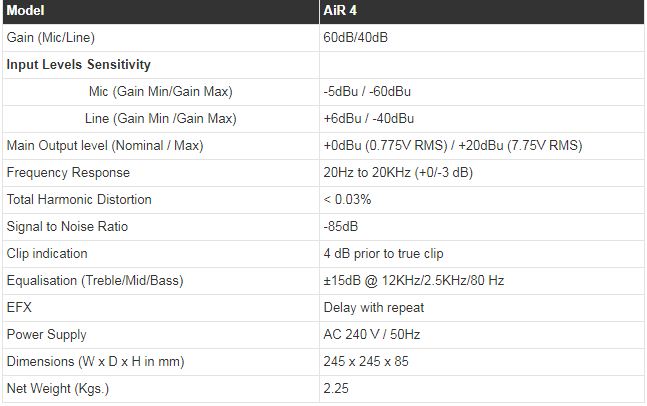Click the "Net Weight (Kgs.)" row label
The height and width of the screenshot is (406, 647).
57,388
